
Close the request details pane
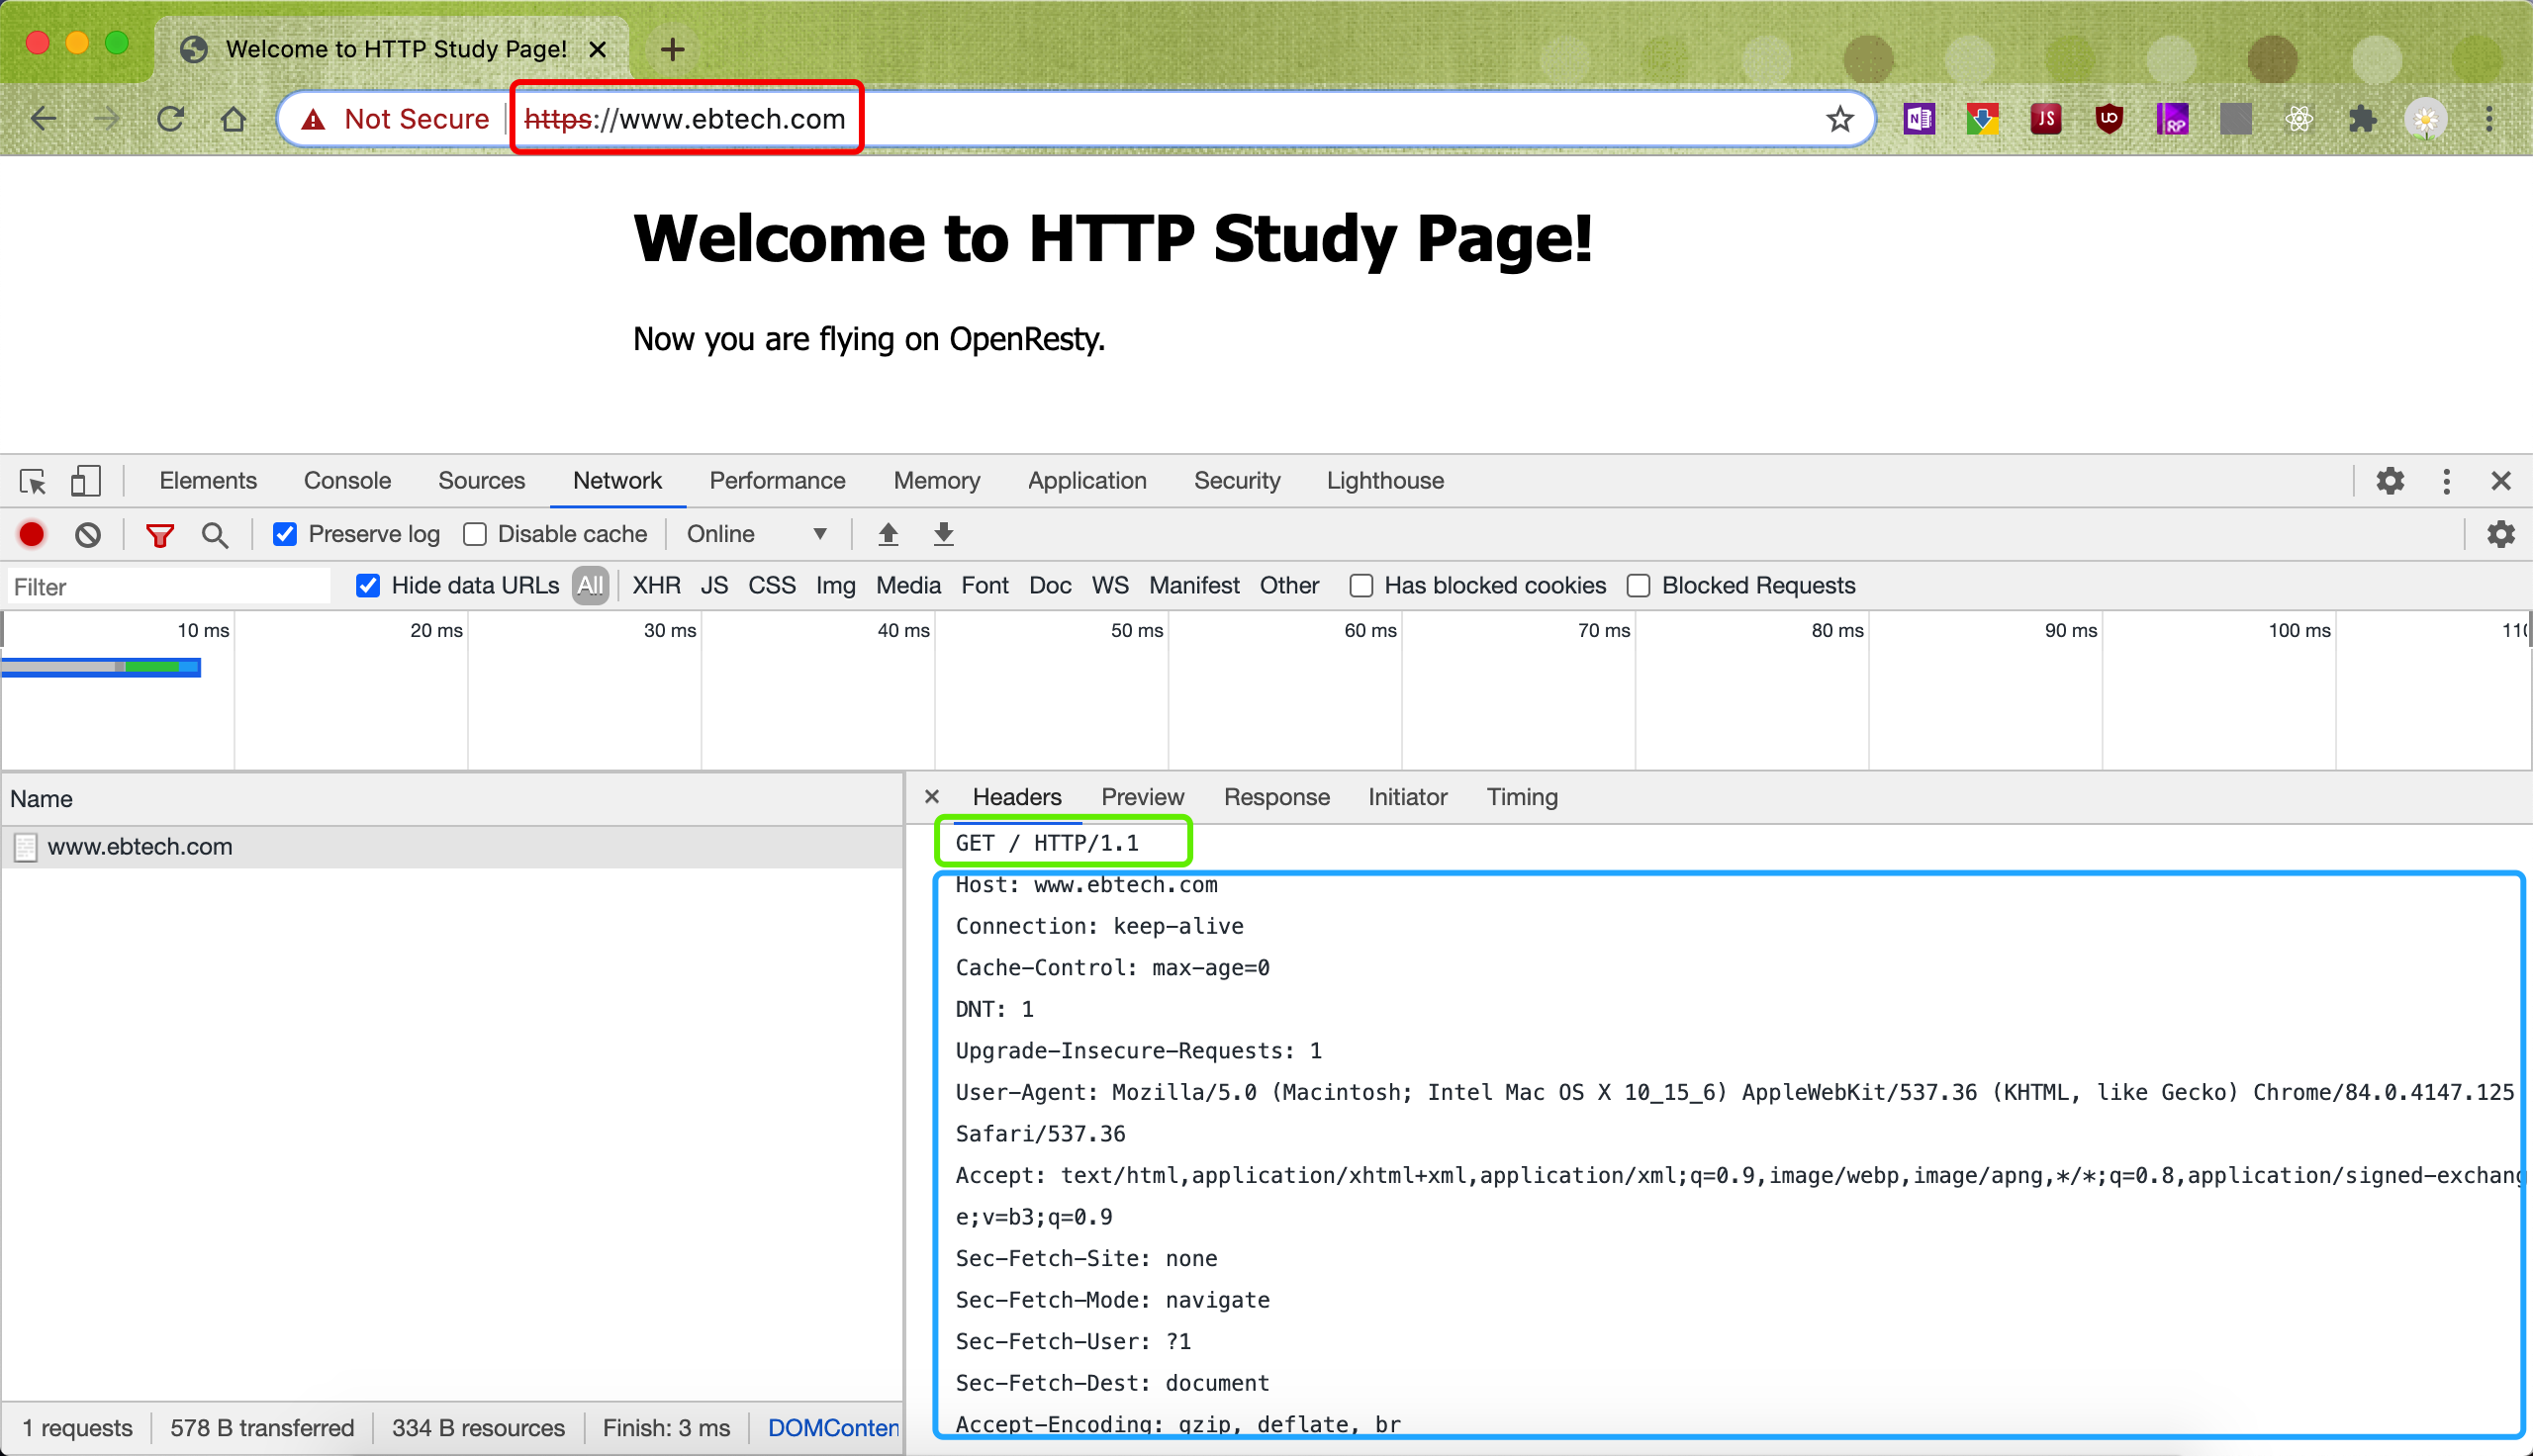point(932,797)
